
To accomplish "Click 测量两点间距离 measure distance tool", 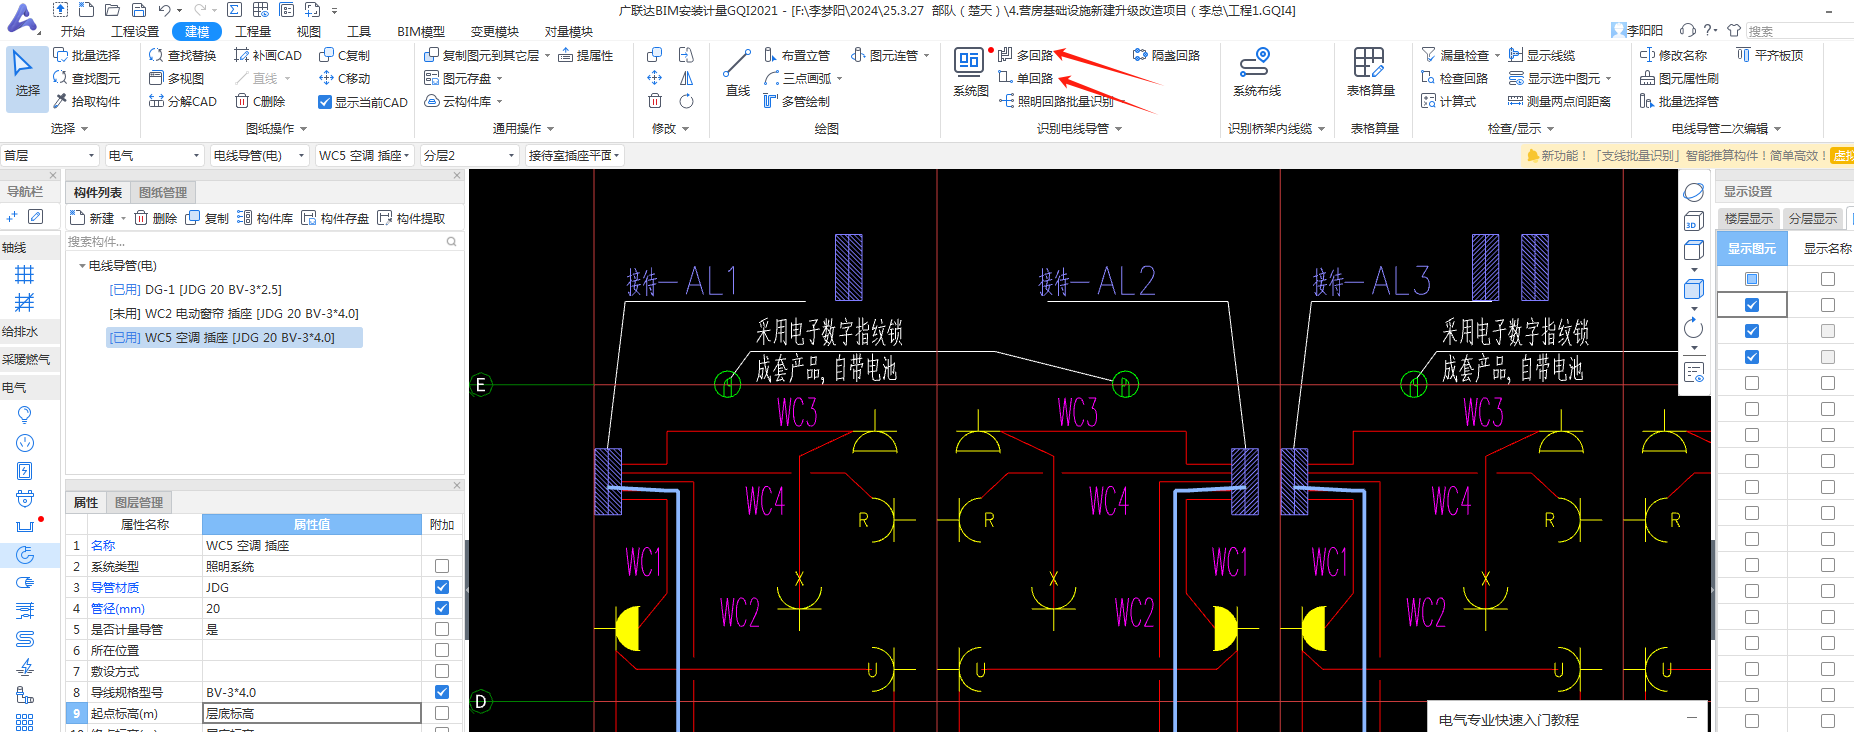I will [1559, 101].
